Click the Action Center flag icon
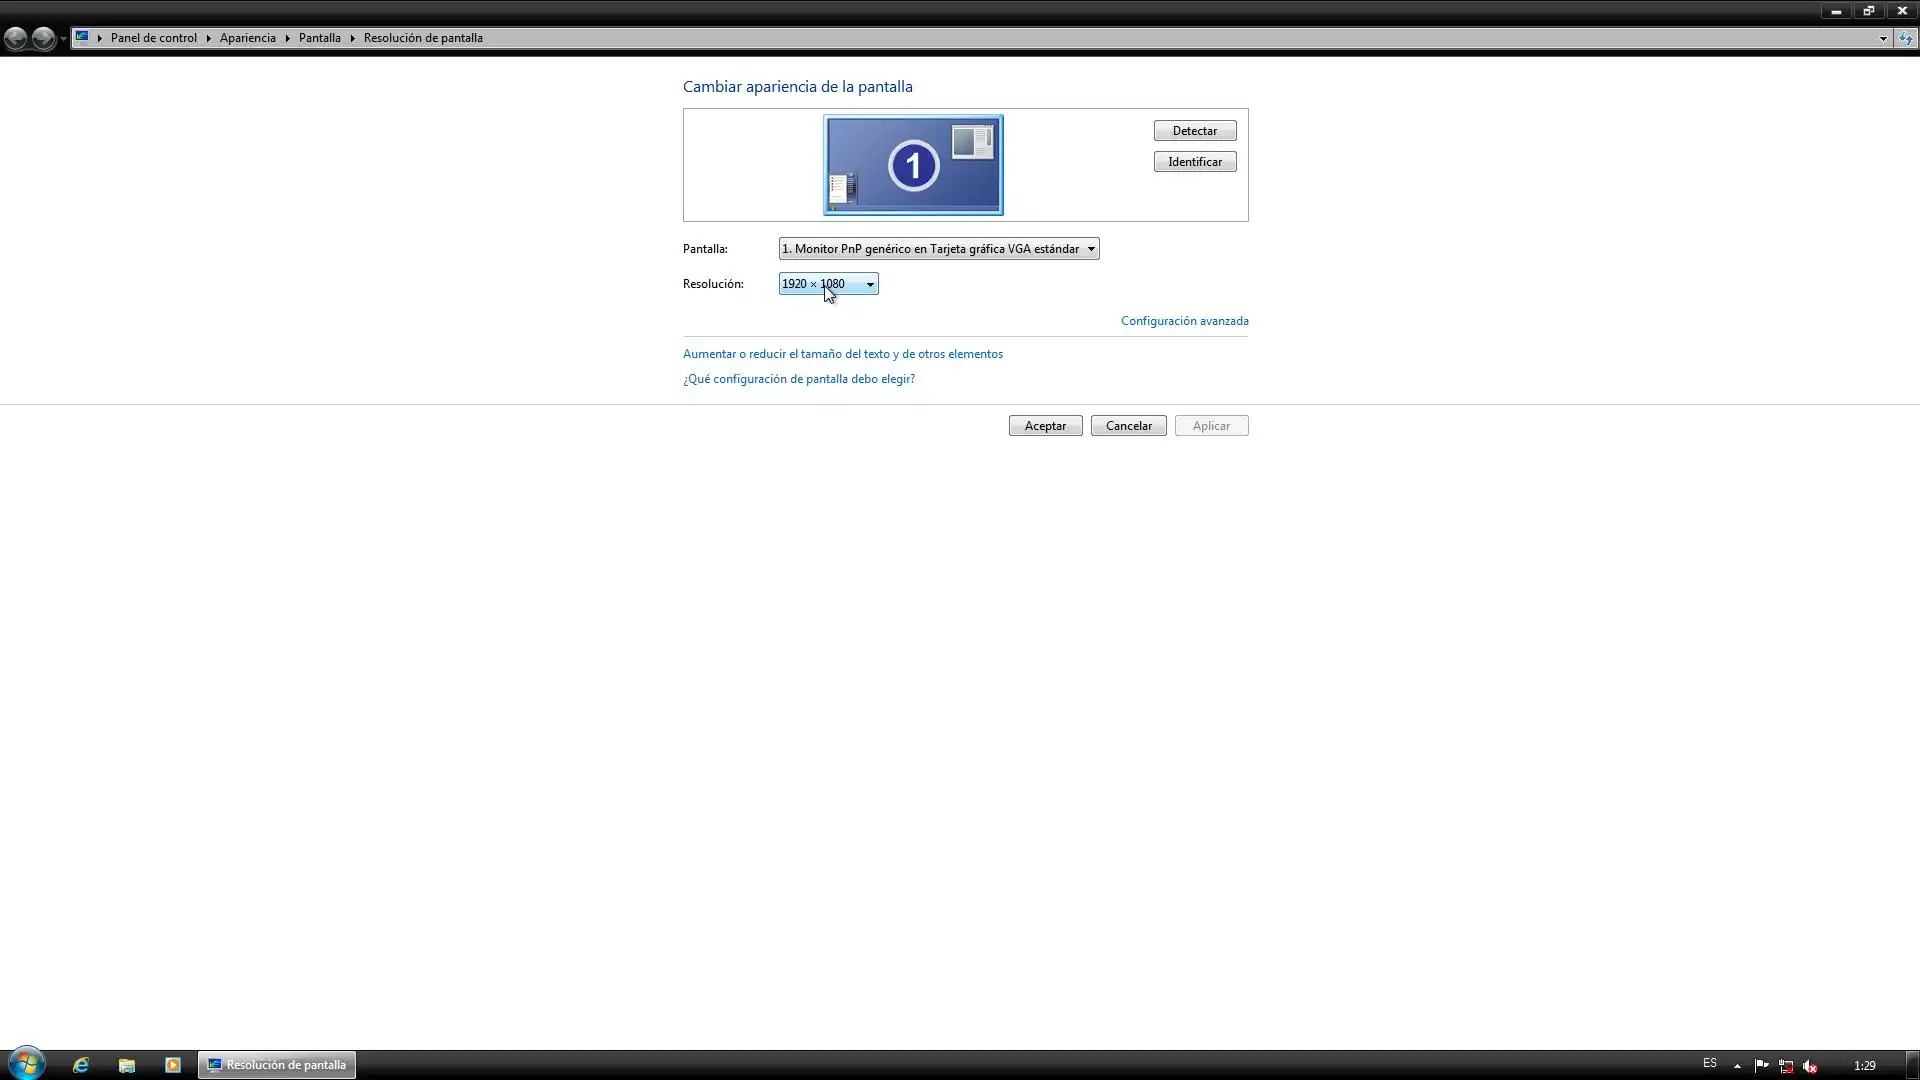 pos(1761,1065)
